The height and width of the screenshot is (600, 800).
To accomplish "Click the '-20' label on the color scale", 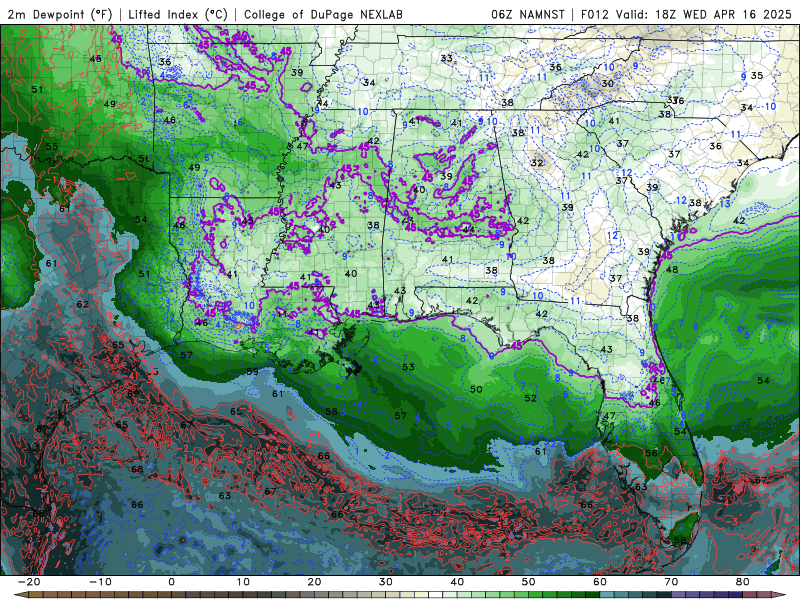I will pyautogui.click(x=29, y=582).
